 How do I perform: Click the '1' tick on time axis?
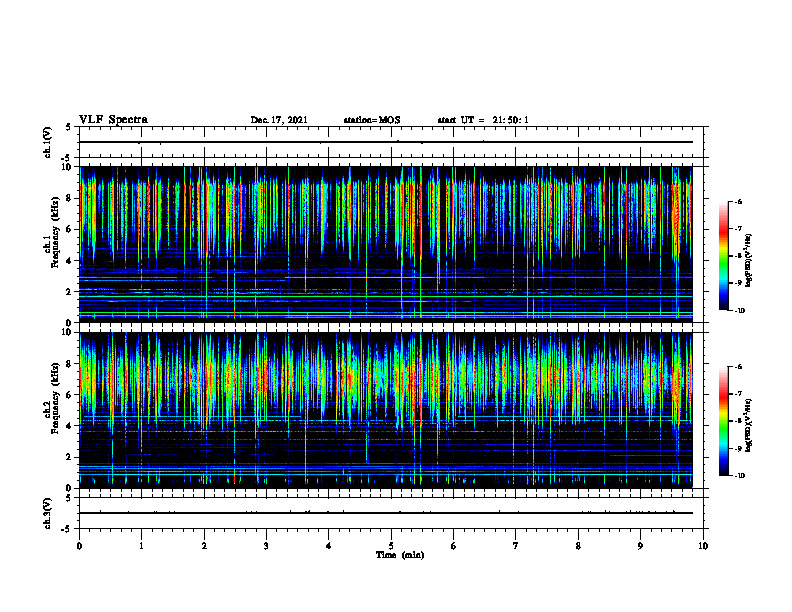point(141,546)
